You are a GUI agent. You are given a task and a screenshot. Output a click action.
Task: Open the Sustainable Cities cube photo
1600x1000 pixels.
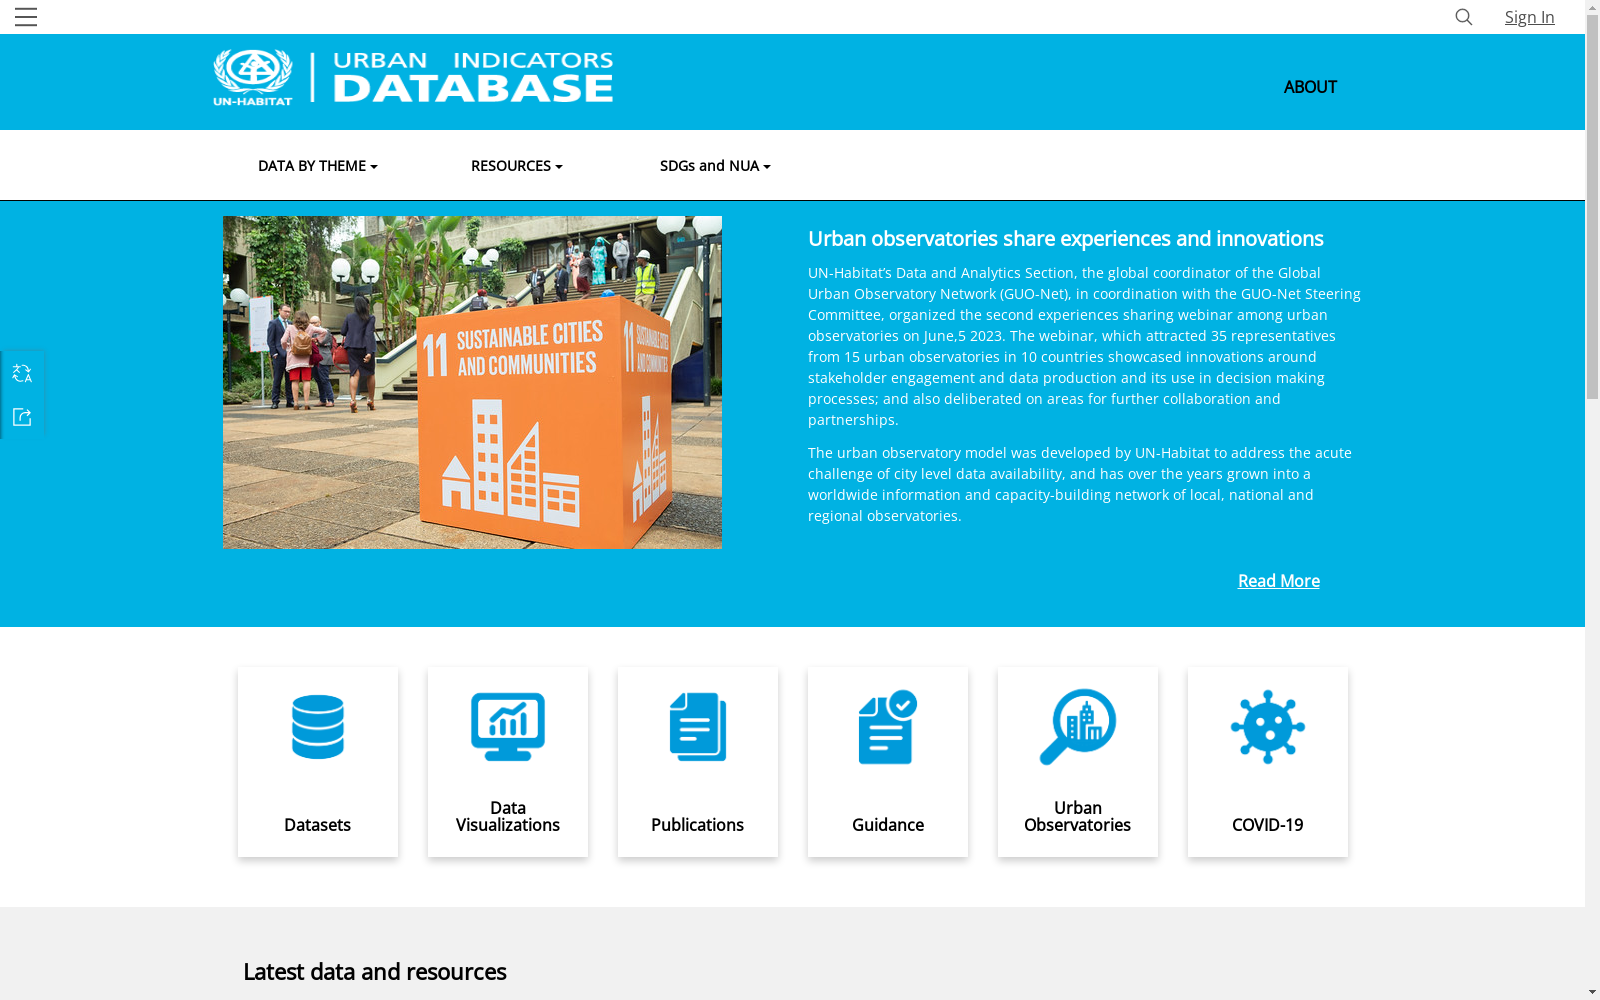click(472, 382)
